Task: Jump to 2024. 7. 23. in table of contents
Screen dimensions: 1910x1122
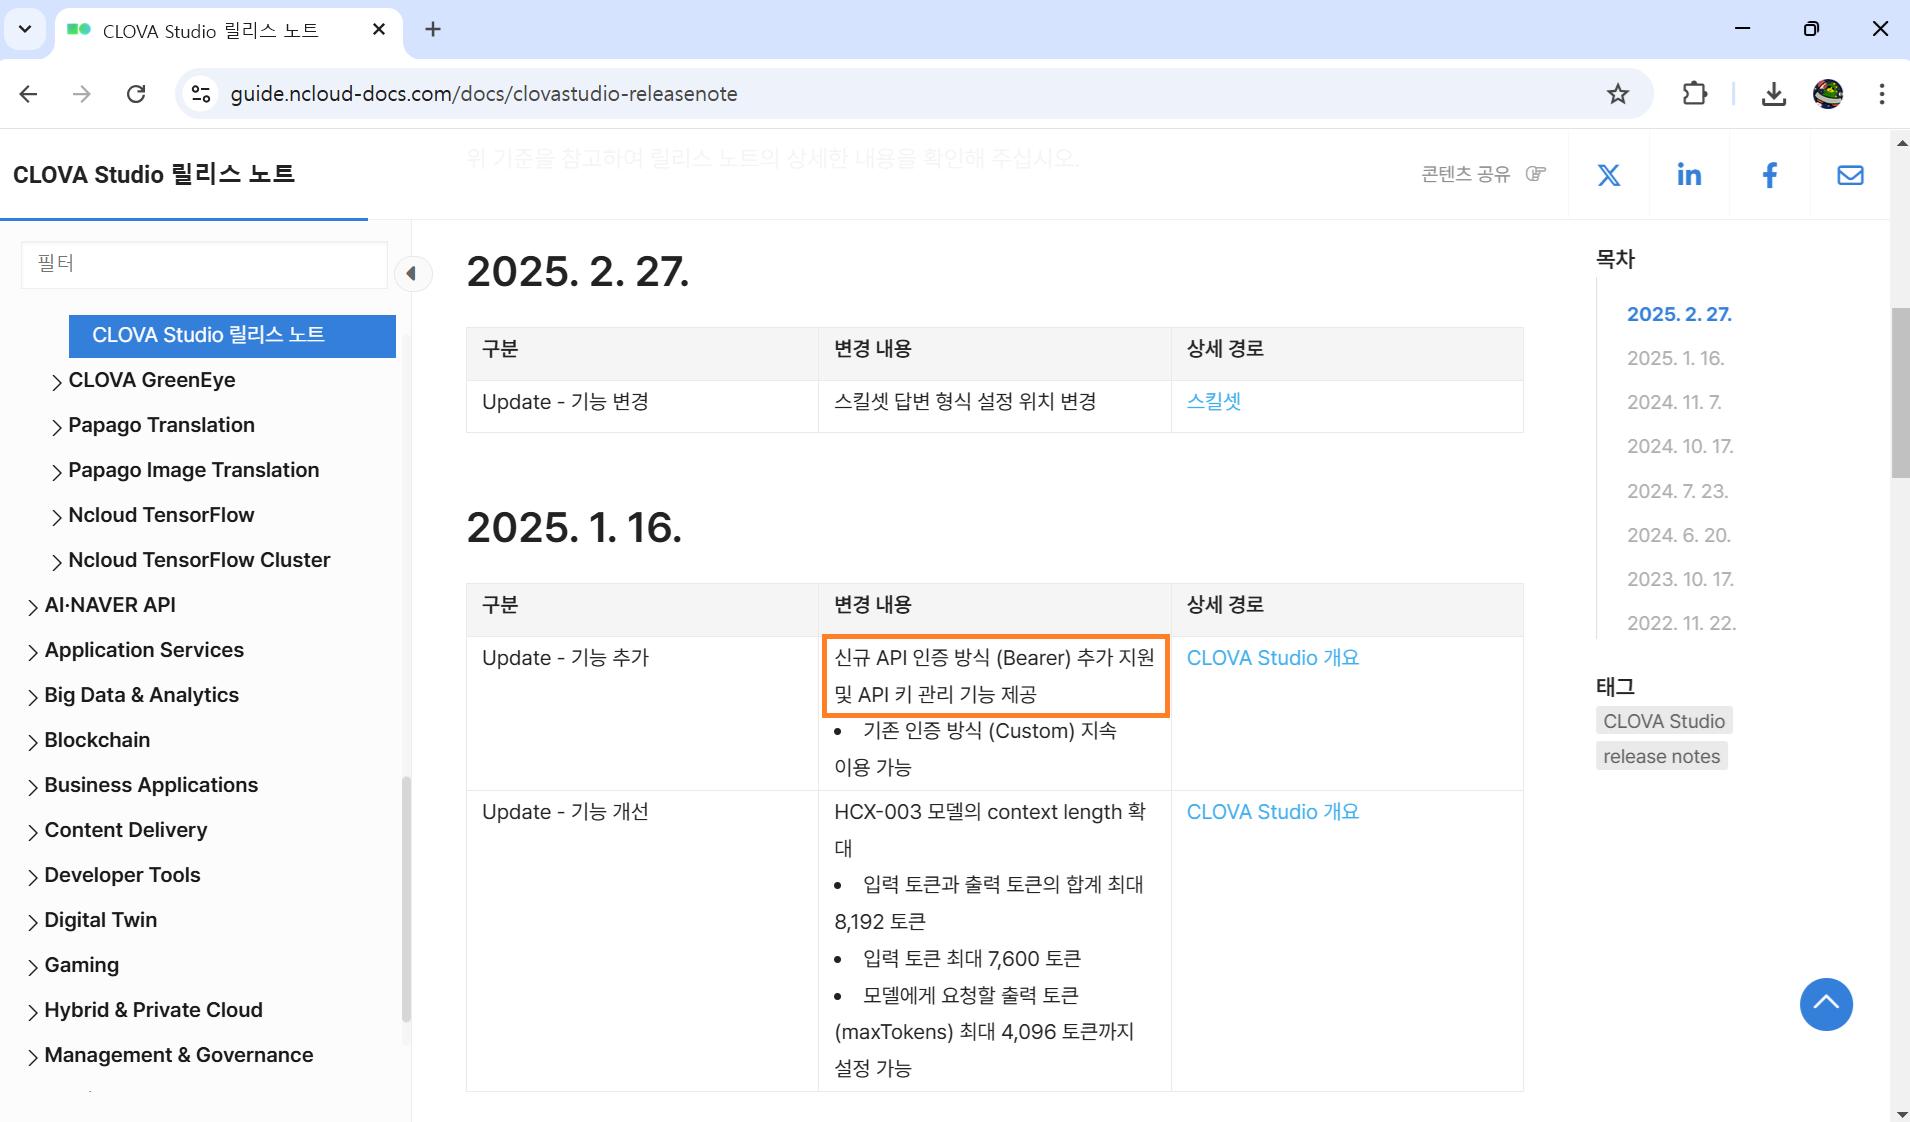Action: (1677, 491)
